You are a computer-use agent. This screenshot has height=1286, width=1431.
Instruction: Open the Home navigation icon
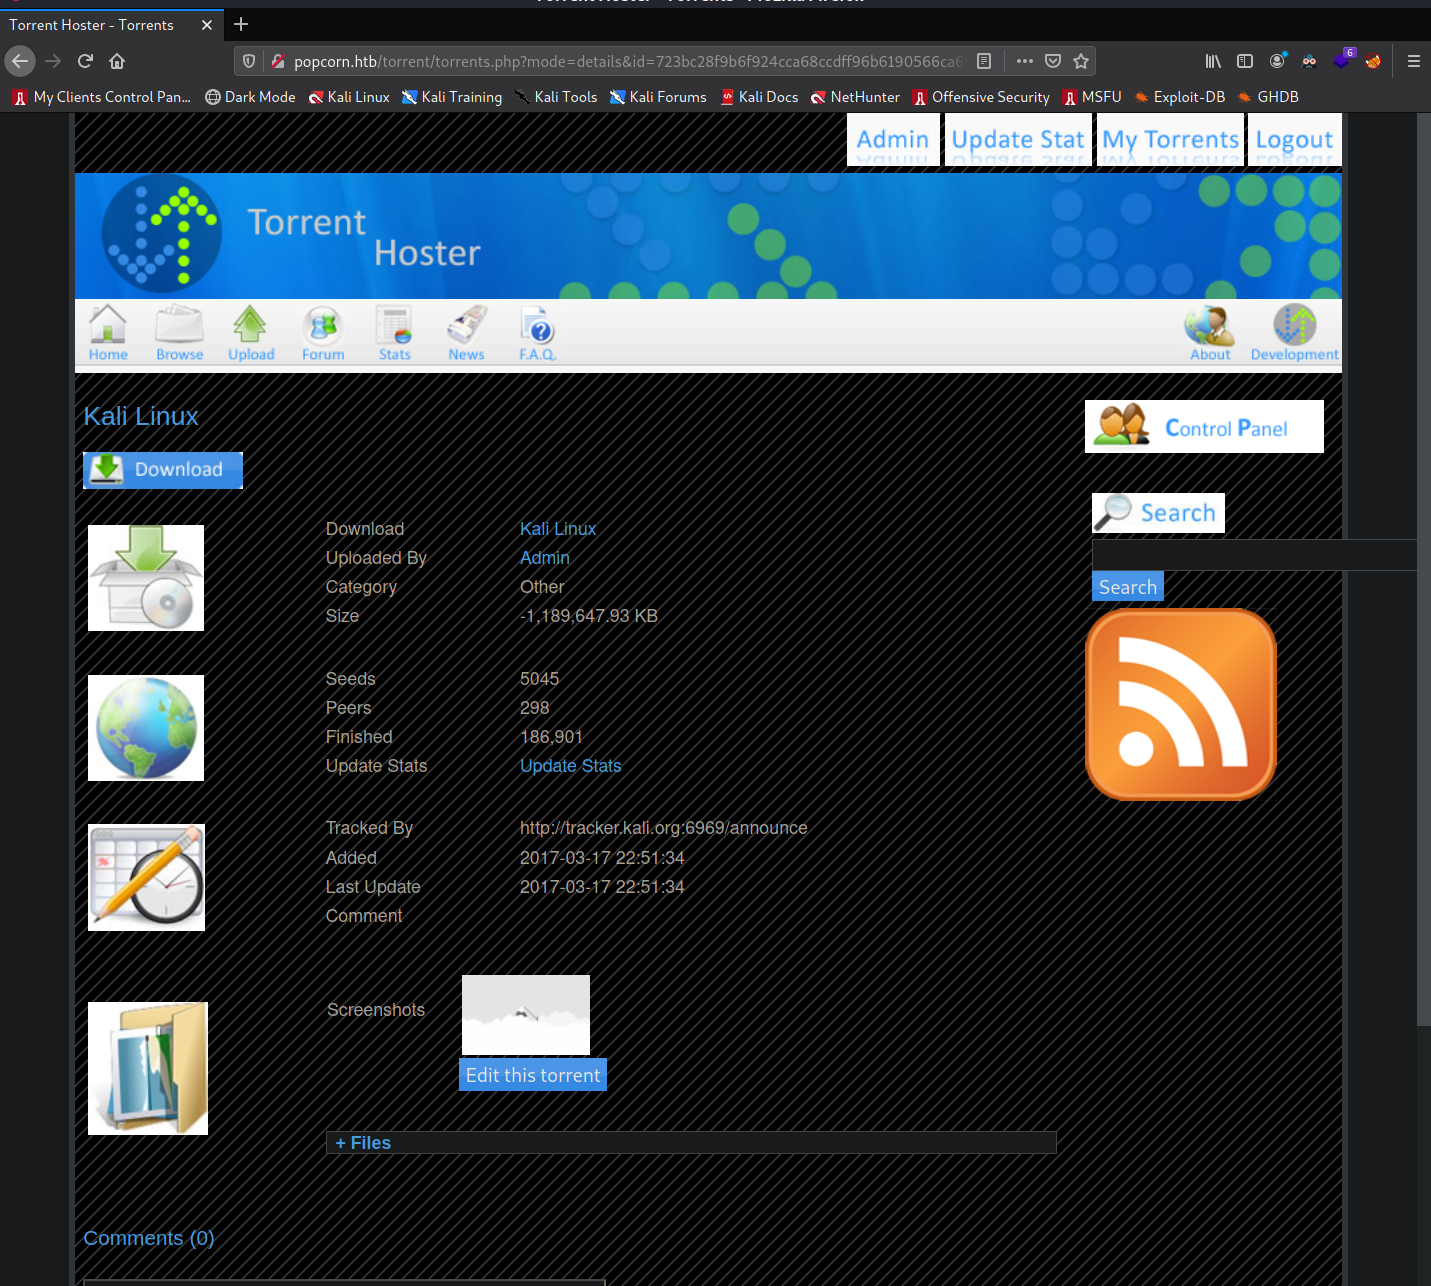(x=108, y=333)
